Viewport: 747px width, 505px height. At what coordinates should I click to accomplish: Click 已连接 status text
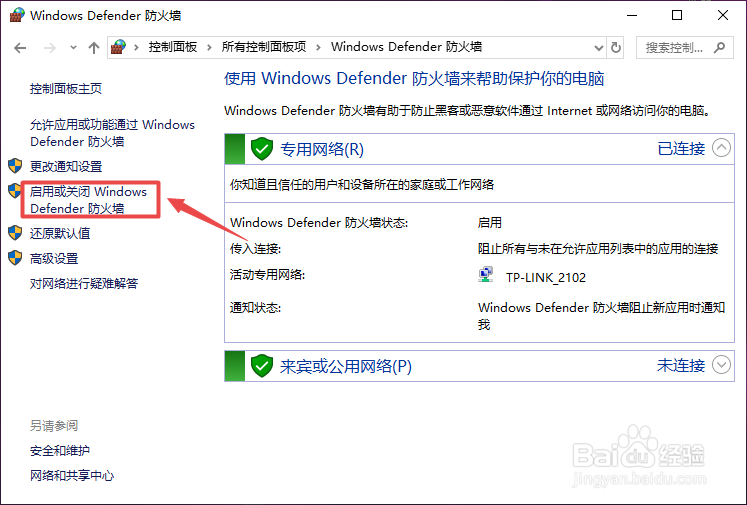click(681, 149)
